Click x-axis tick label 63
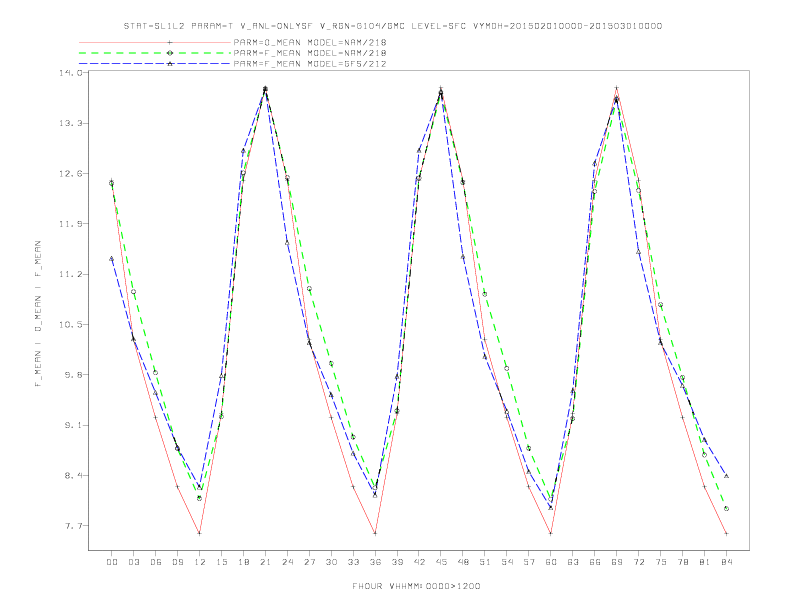The width and height of the screenshot is (792, 612). click(573, 562)
